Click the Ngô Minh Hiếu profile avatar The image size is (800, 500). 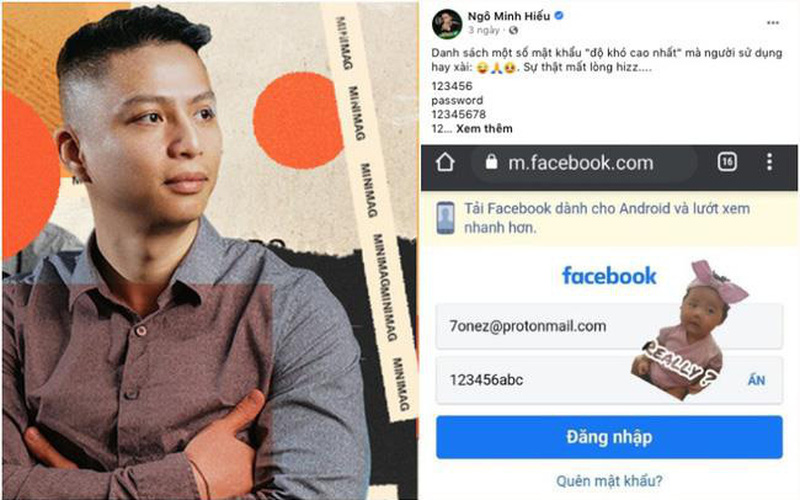(x=447, y=23)
